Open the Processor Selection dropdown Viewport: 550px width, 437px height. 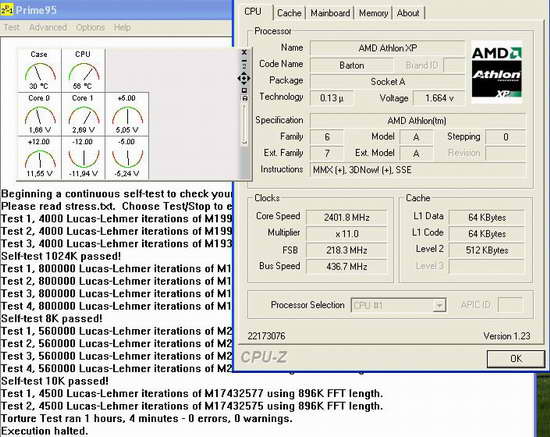click(x=398, y=305)
